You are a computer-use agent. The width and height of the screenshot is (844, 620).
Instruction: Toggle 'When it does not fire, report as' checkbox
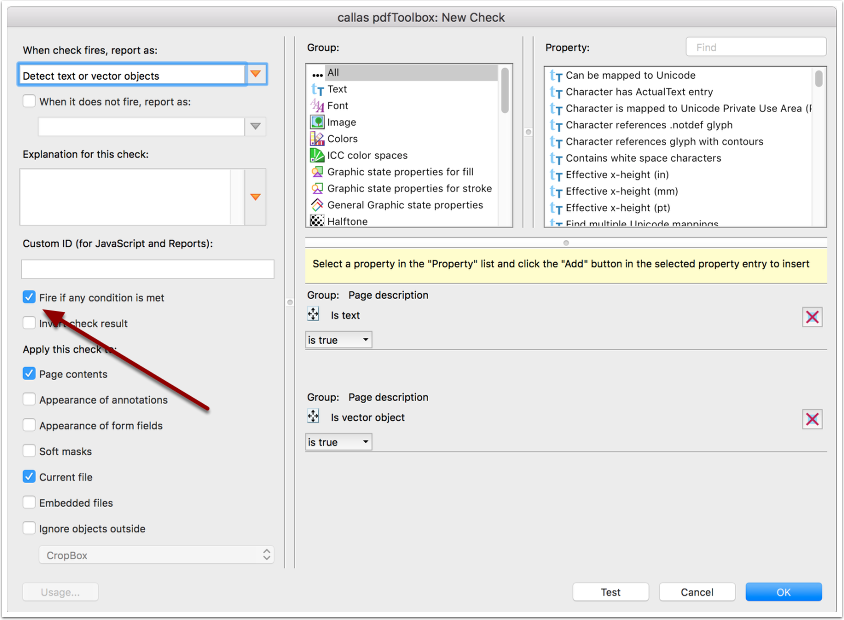click(x=29, y=101)
